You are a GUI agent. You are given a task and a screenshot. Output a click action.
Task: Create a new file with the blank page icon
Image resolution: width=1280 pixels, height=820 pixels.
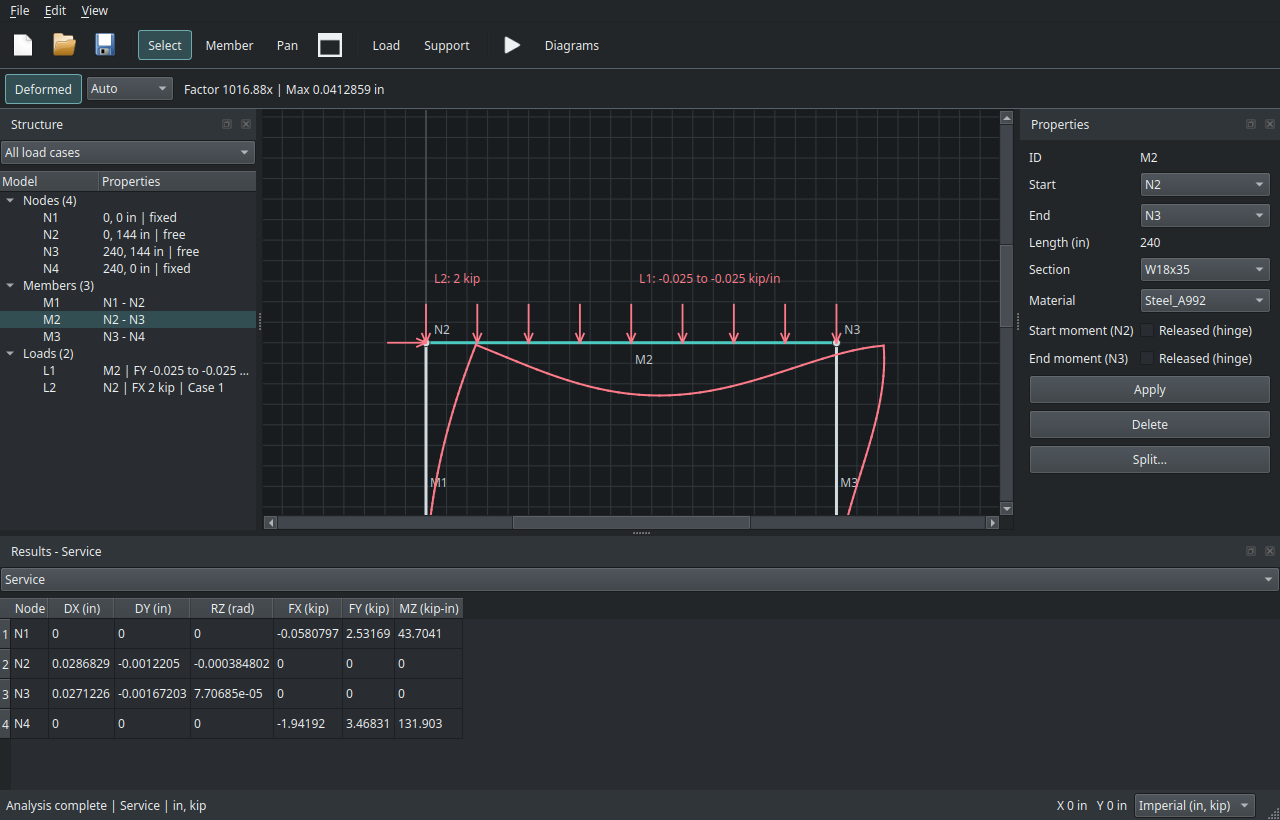(x=23, y=45)
